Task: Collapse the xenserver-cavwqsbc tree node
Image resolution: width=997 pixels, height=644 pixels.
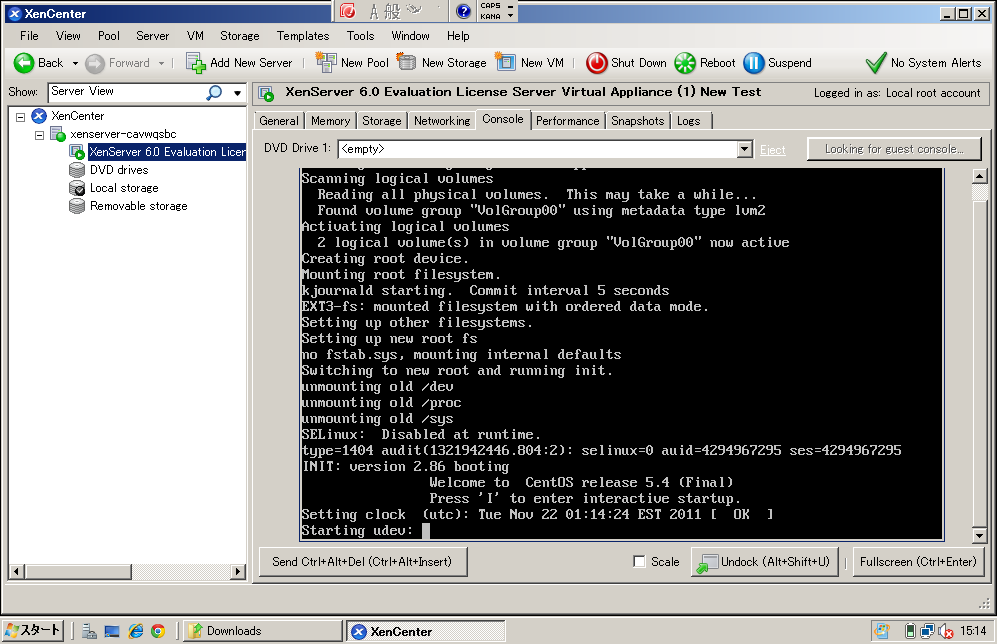Action: [39, 135]
